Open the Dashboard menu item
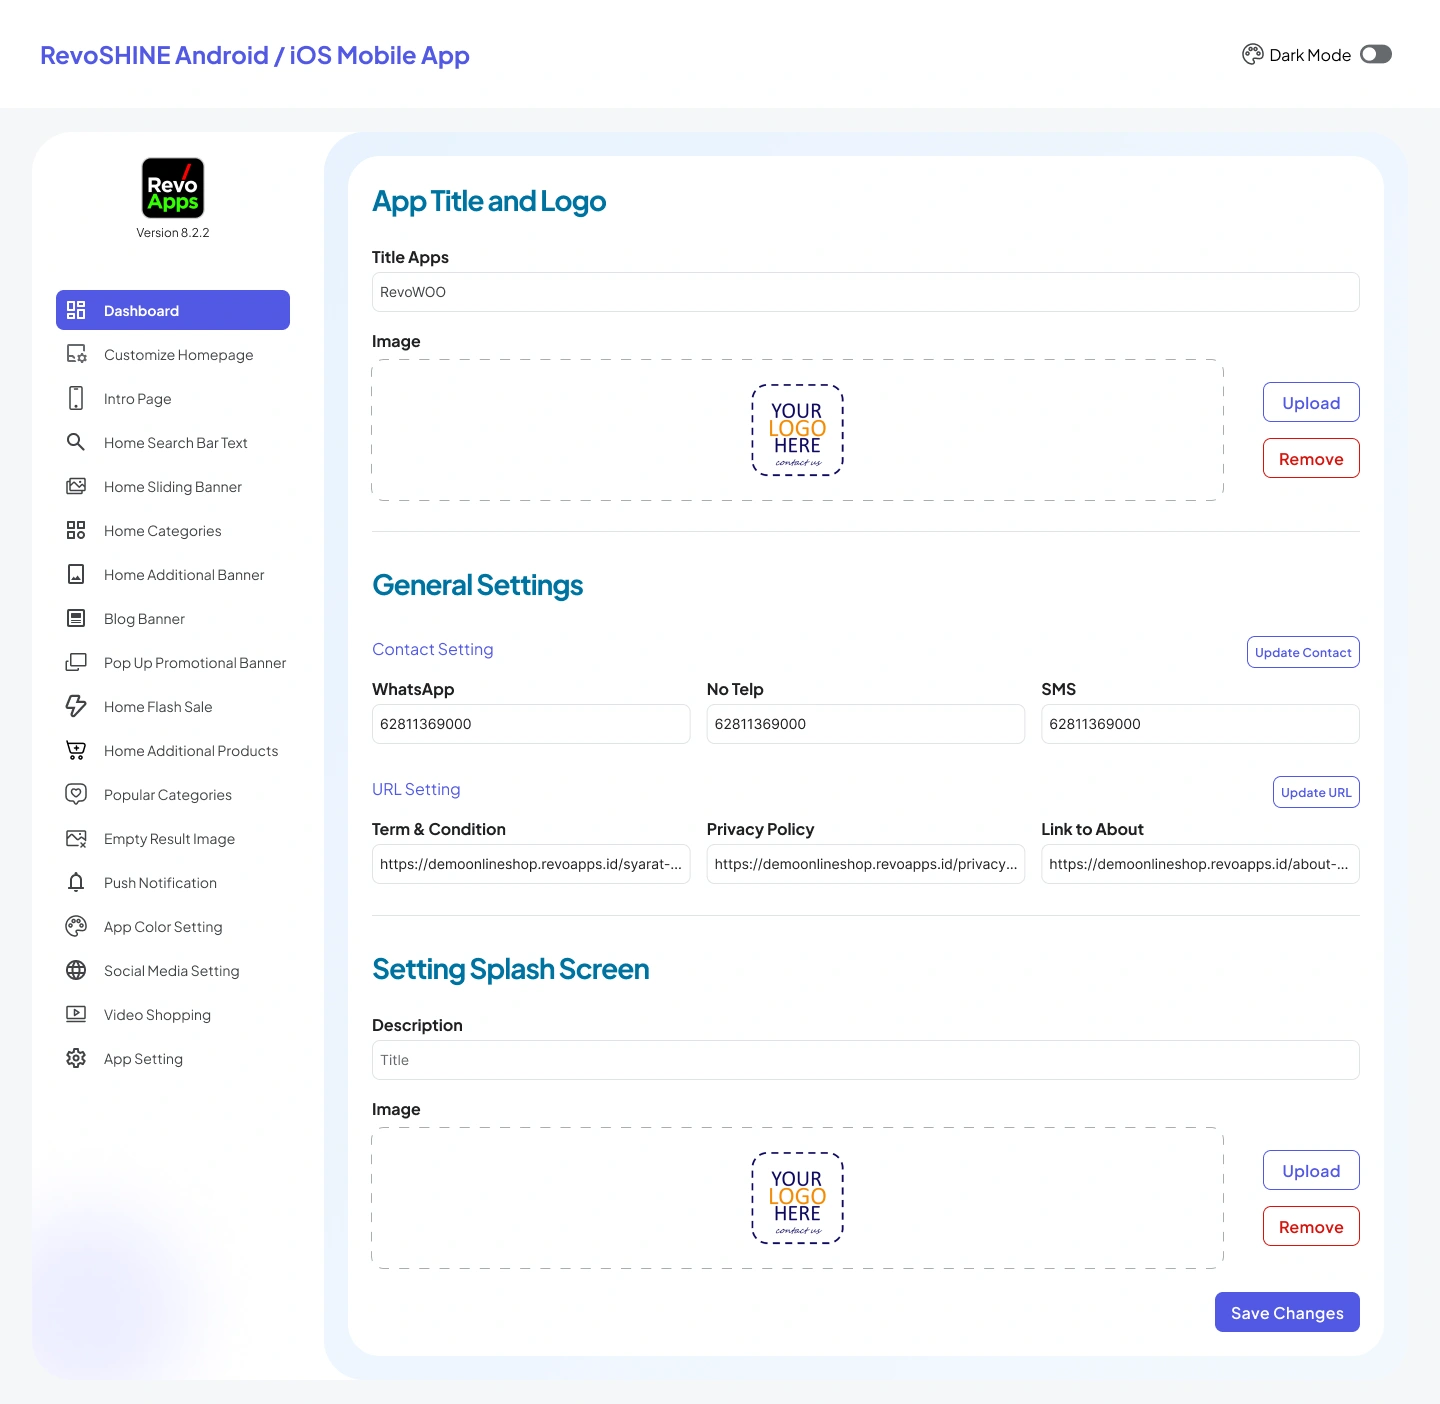 coord(173,310)
